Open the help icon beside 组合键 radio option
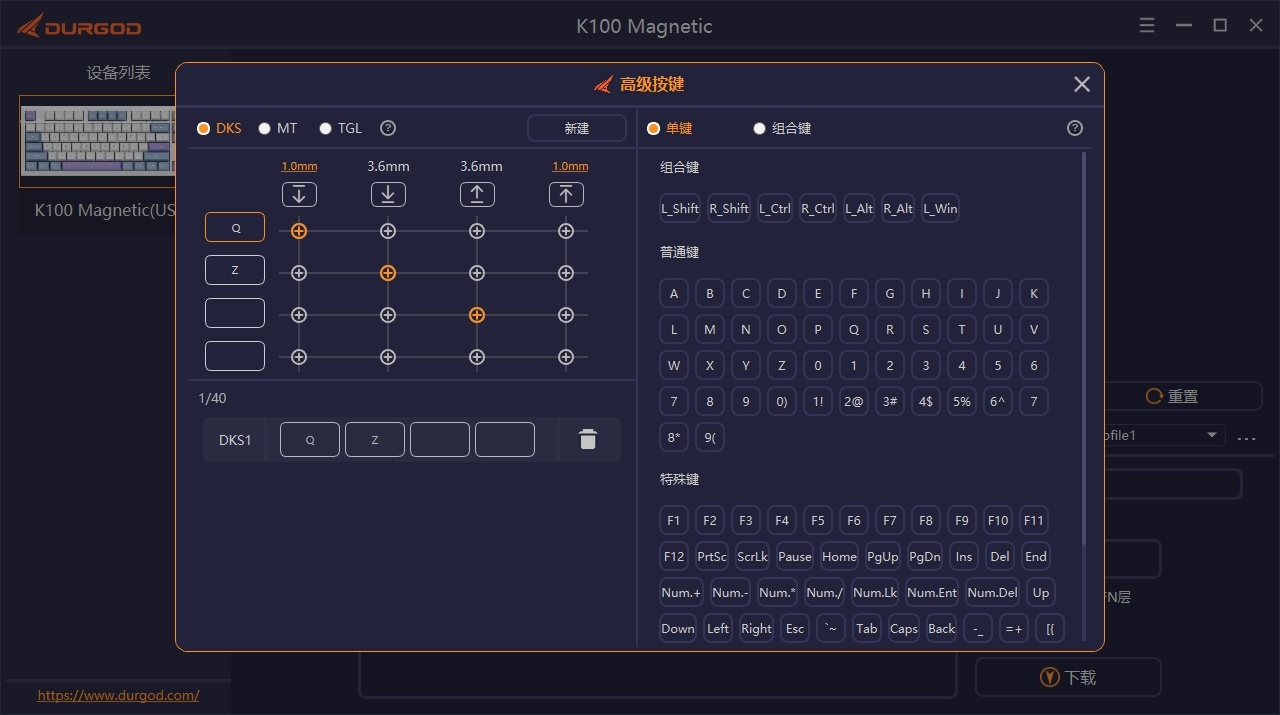Image resolution: width=1280 pixels, height=715 pixels. 1075,128
